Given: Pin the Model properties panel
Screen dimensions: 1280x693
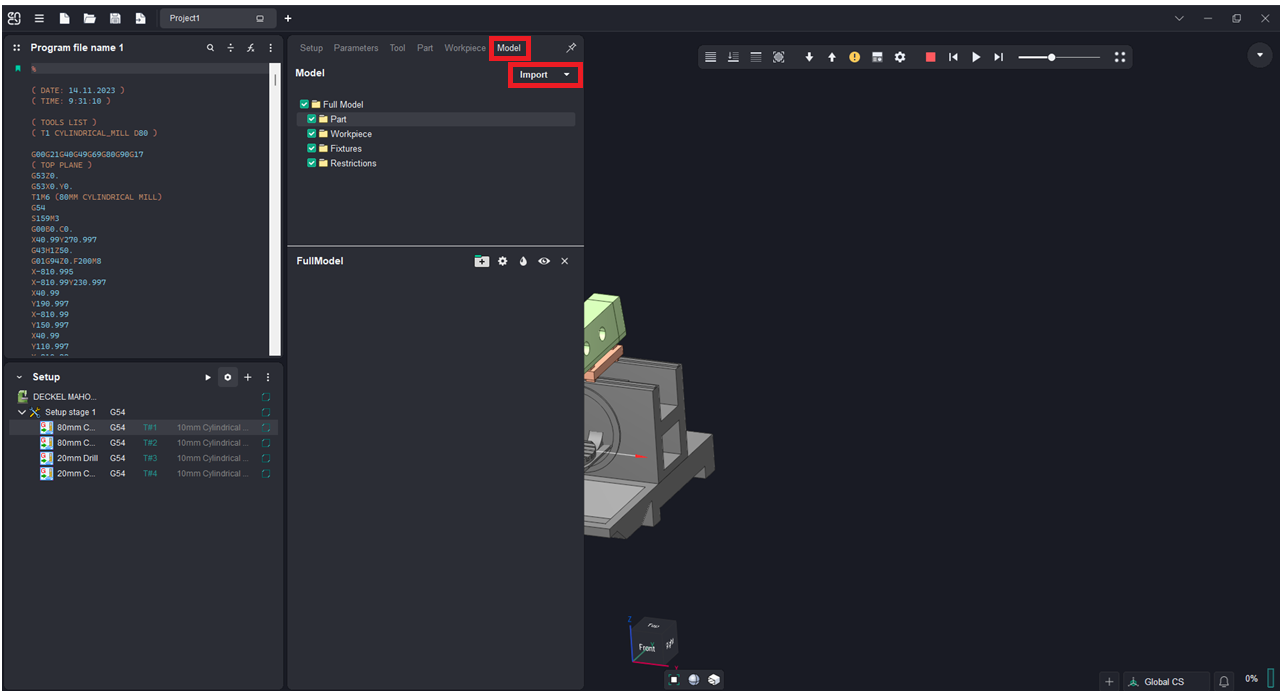Looking at the screenshot, I should click(571, 48).
